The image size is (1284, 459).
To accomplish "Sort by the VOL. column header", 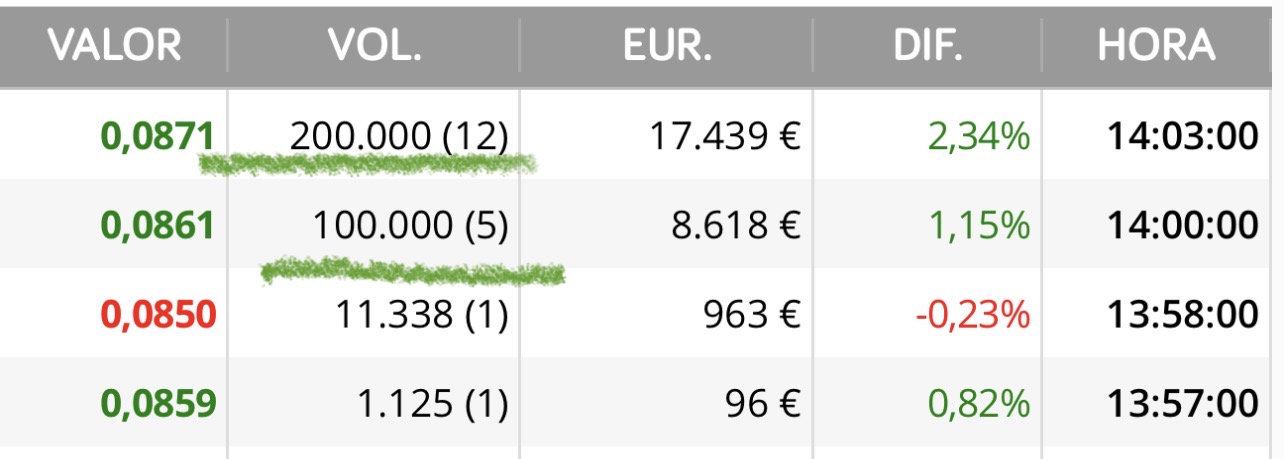I will pos(374,46).
